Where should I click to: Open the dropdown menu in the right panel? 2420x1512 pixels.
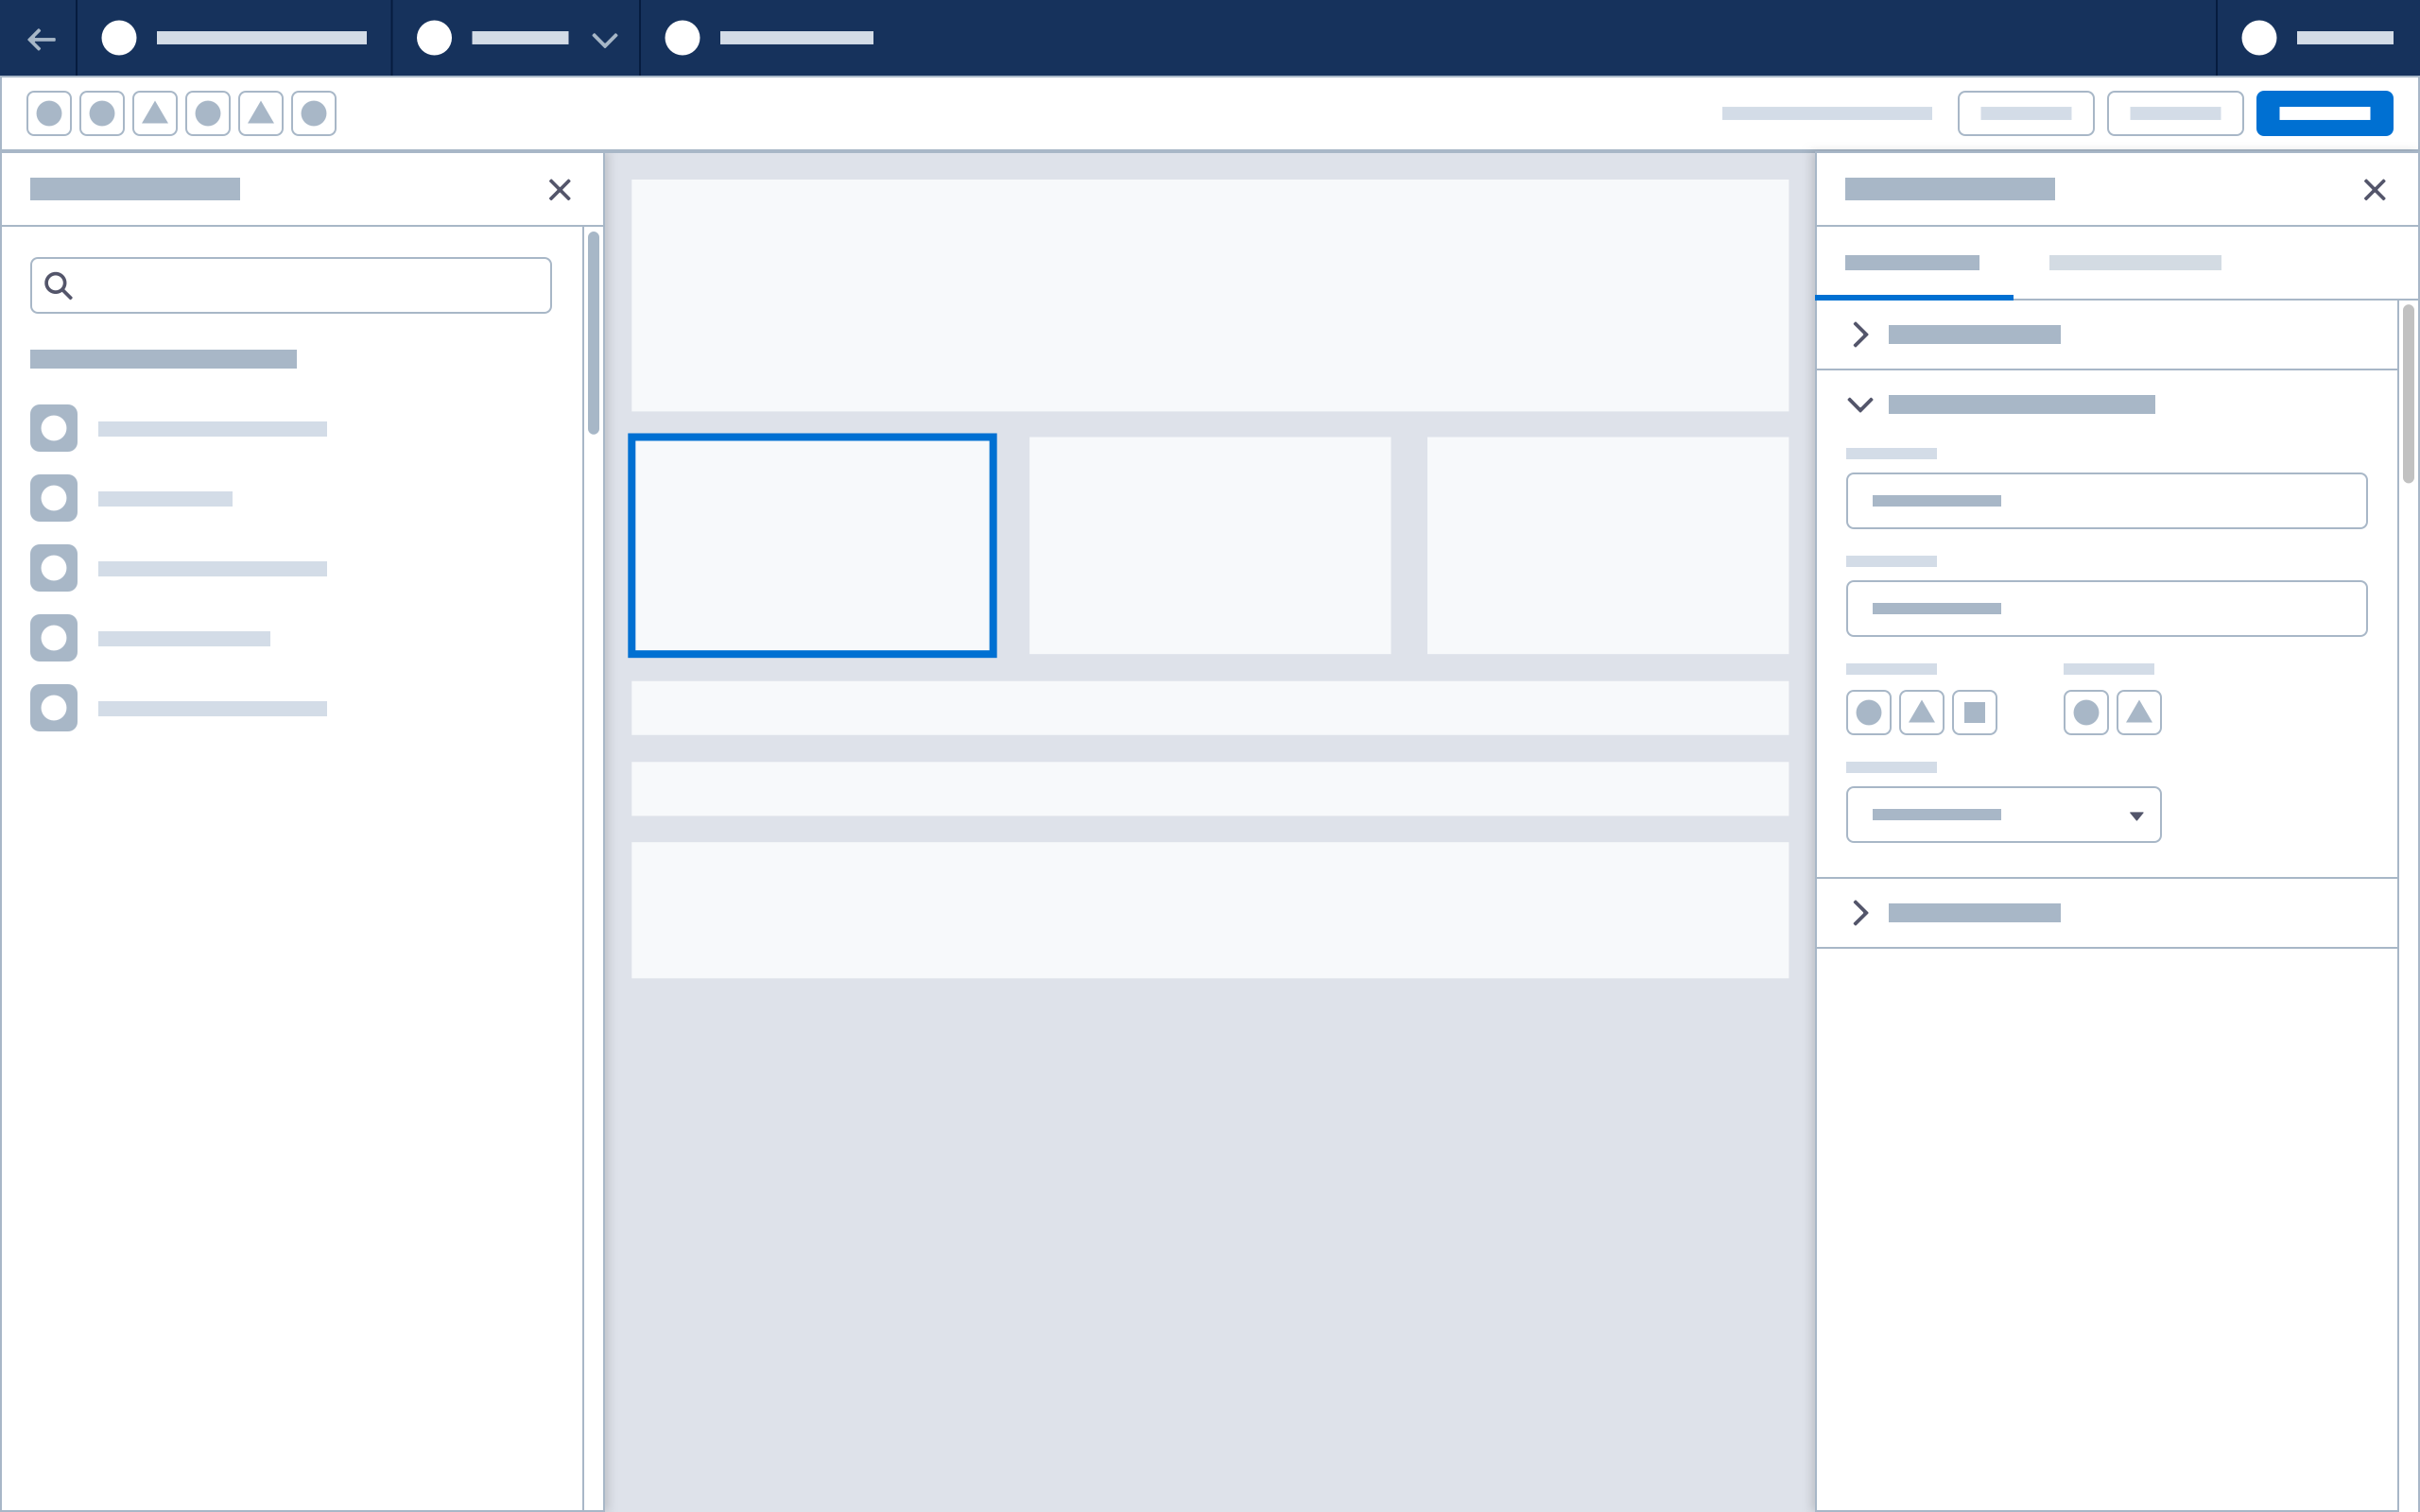pyautogui.click(x=2003, y=814)
